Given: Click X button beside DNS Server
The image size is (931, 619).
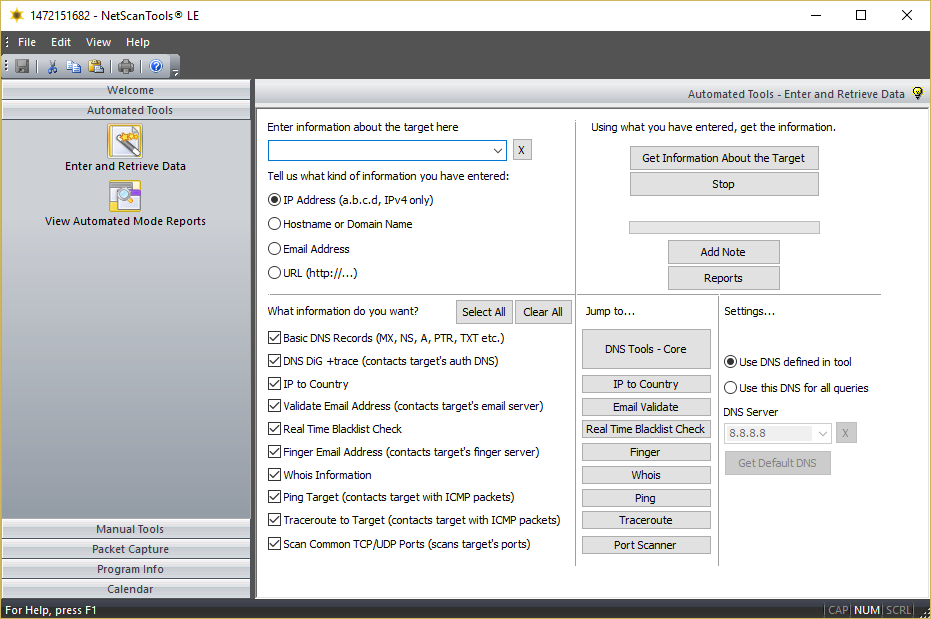Looking at the screenshot, I should pyautogui.click(x=846, y=433).
